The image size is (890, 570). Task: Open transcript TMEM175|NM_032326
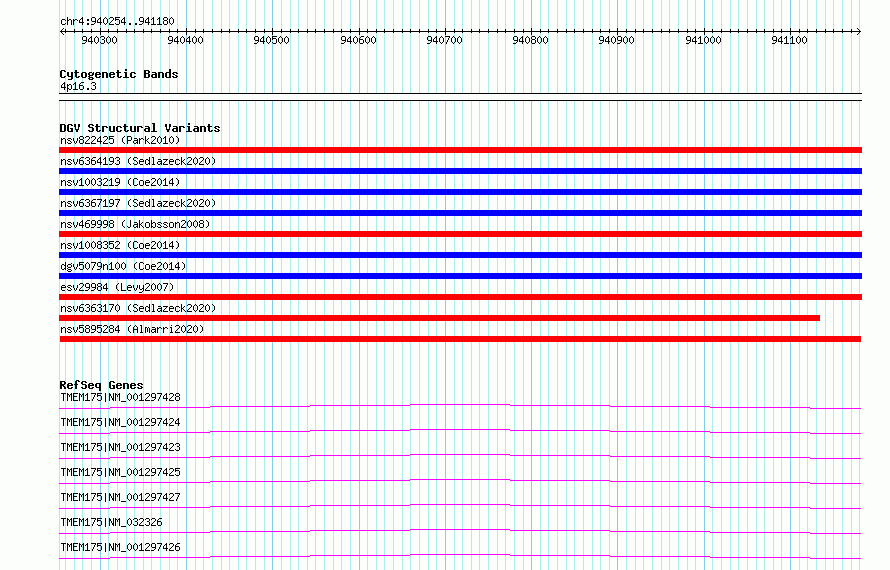(x=111, y=522)
